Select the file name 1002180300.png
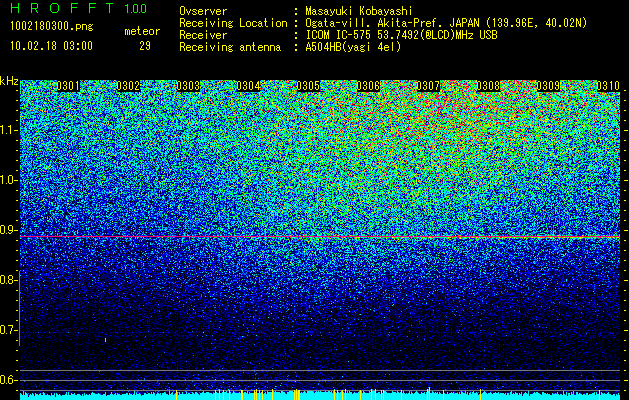 click(x=52, y=27)
